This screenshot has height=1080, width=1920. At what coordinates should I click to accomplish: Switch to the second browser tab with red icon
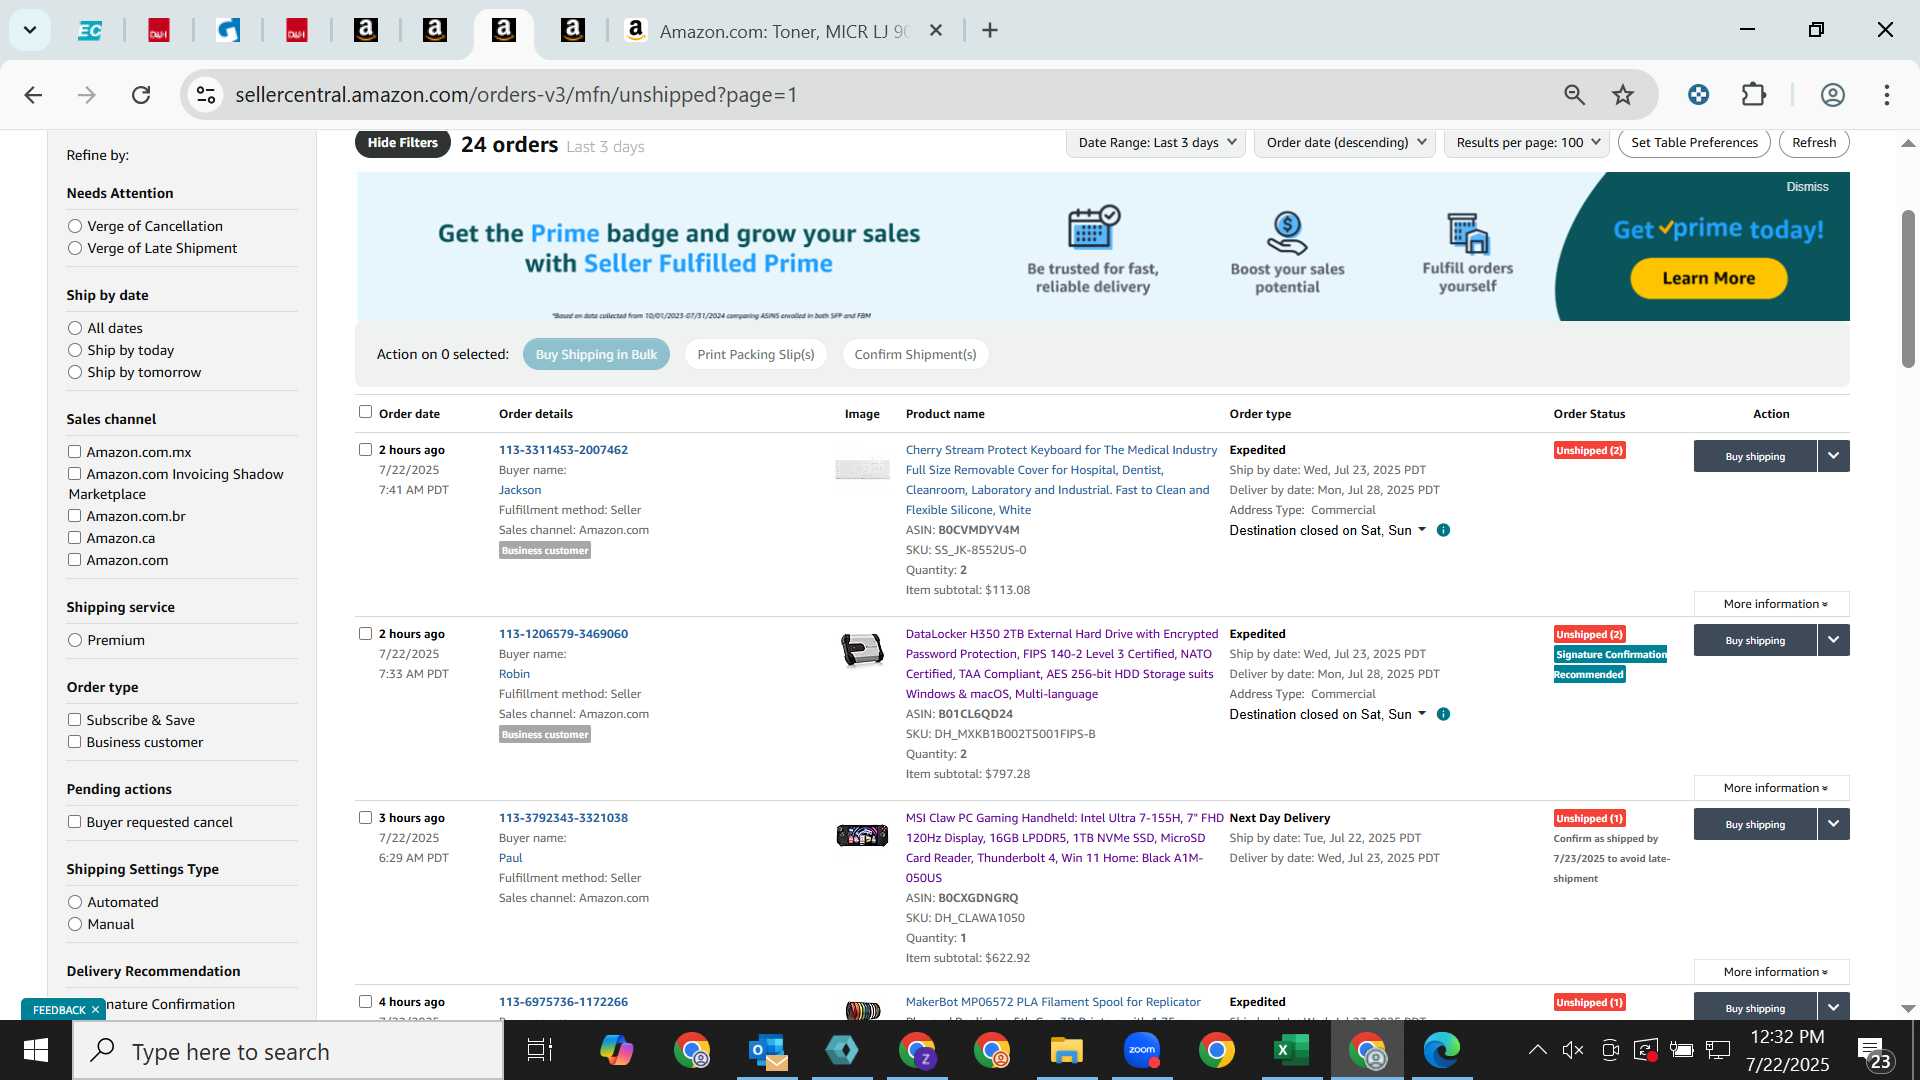tap(159, 31)
